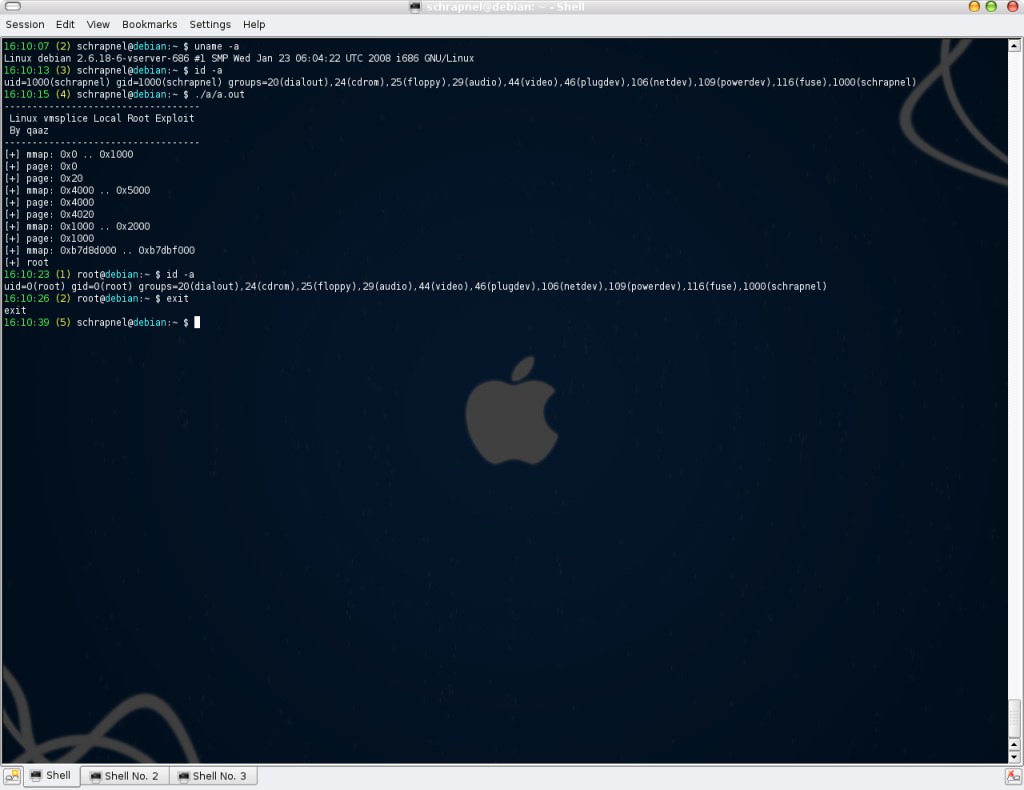The image size is (1024, 790).
Task: Click the 'uname -a' command text
Action: tap(216, 46)
